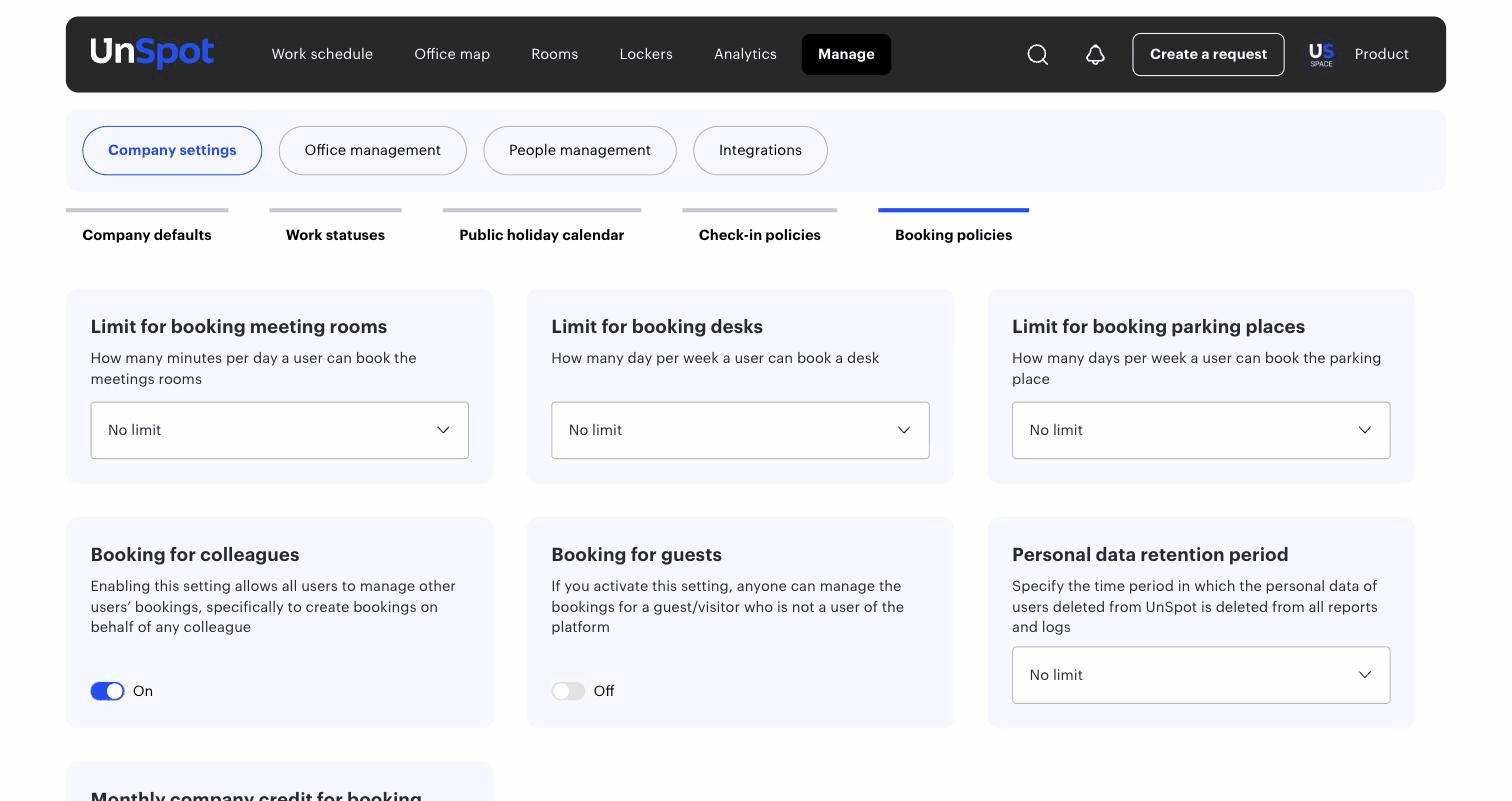
Task: Open notifications bell icon
Action: coord(1095,54)
